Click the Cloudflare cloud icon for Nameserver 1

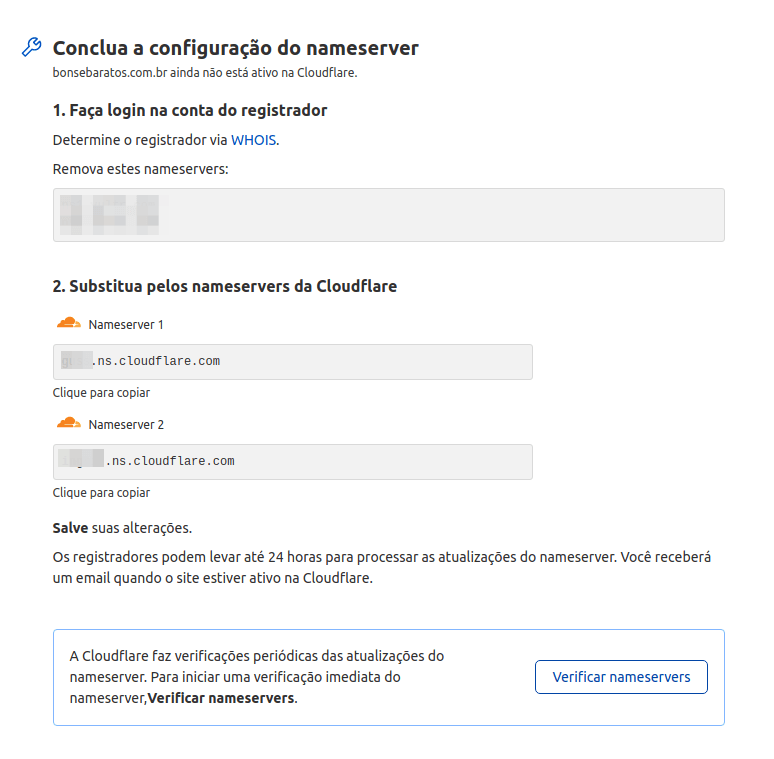coord(68,323)
